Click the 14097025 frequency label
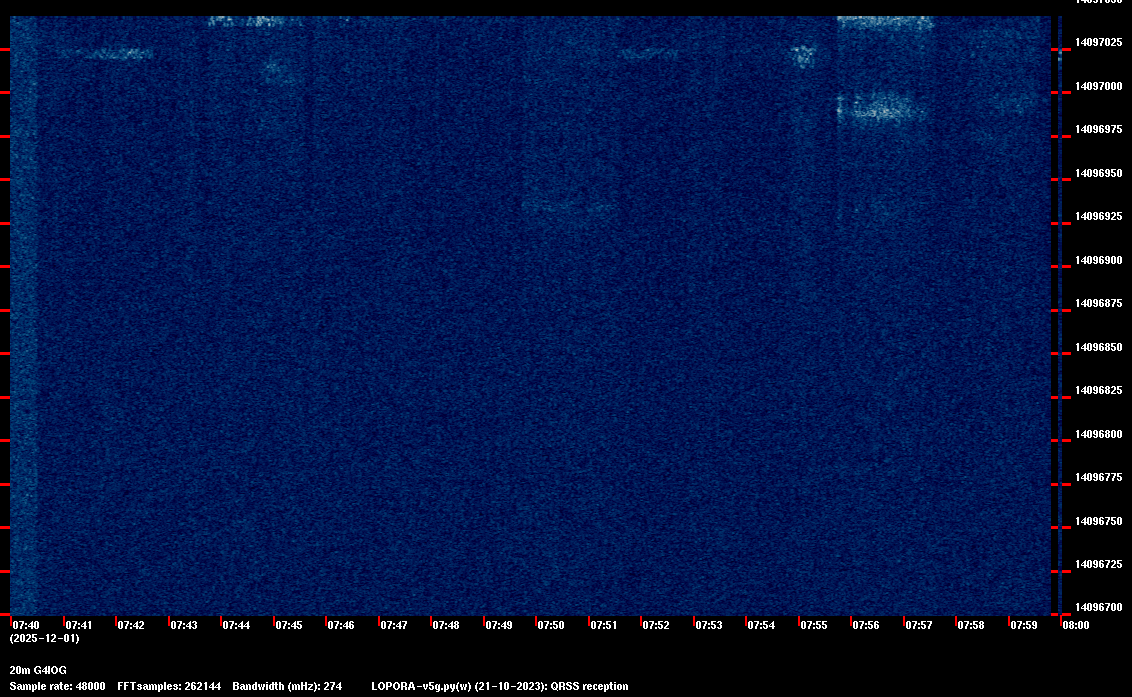The image size is (1132, 697). pos(1099,43)
